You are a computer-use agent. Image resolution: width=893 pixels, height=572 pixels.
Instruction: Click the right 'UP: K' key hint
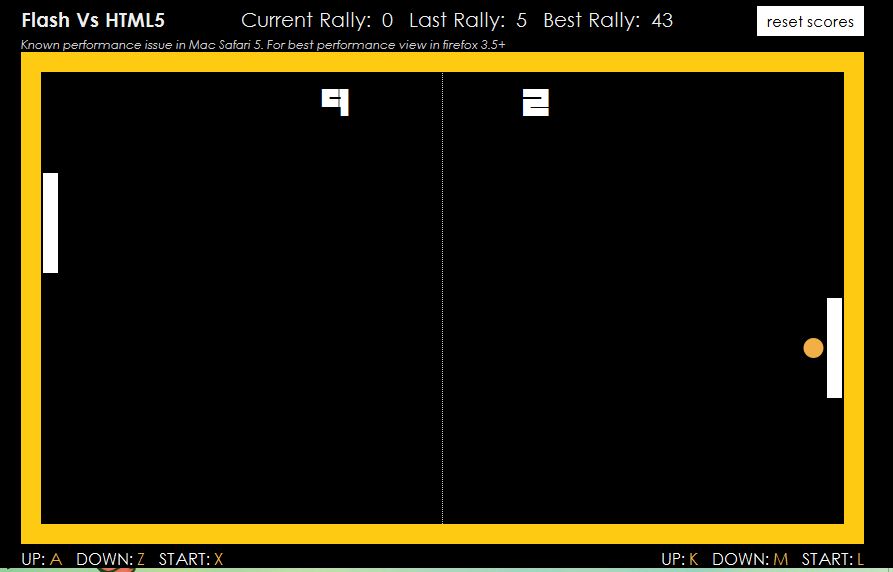point(680,559)
